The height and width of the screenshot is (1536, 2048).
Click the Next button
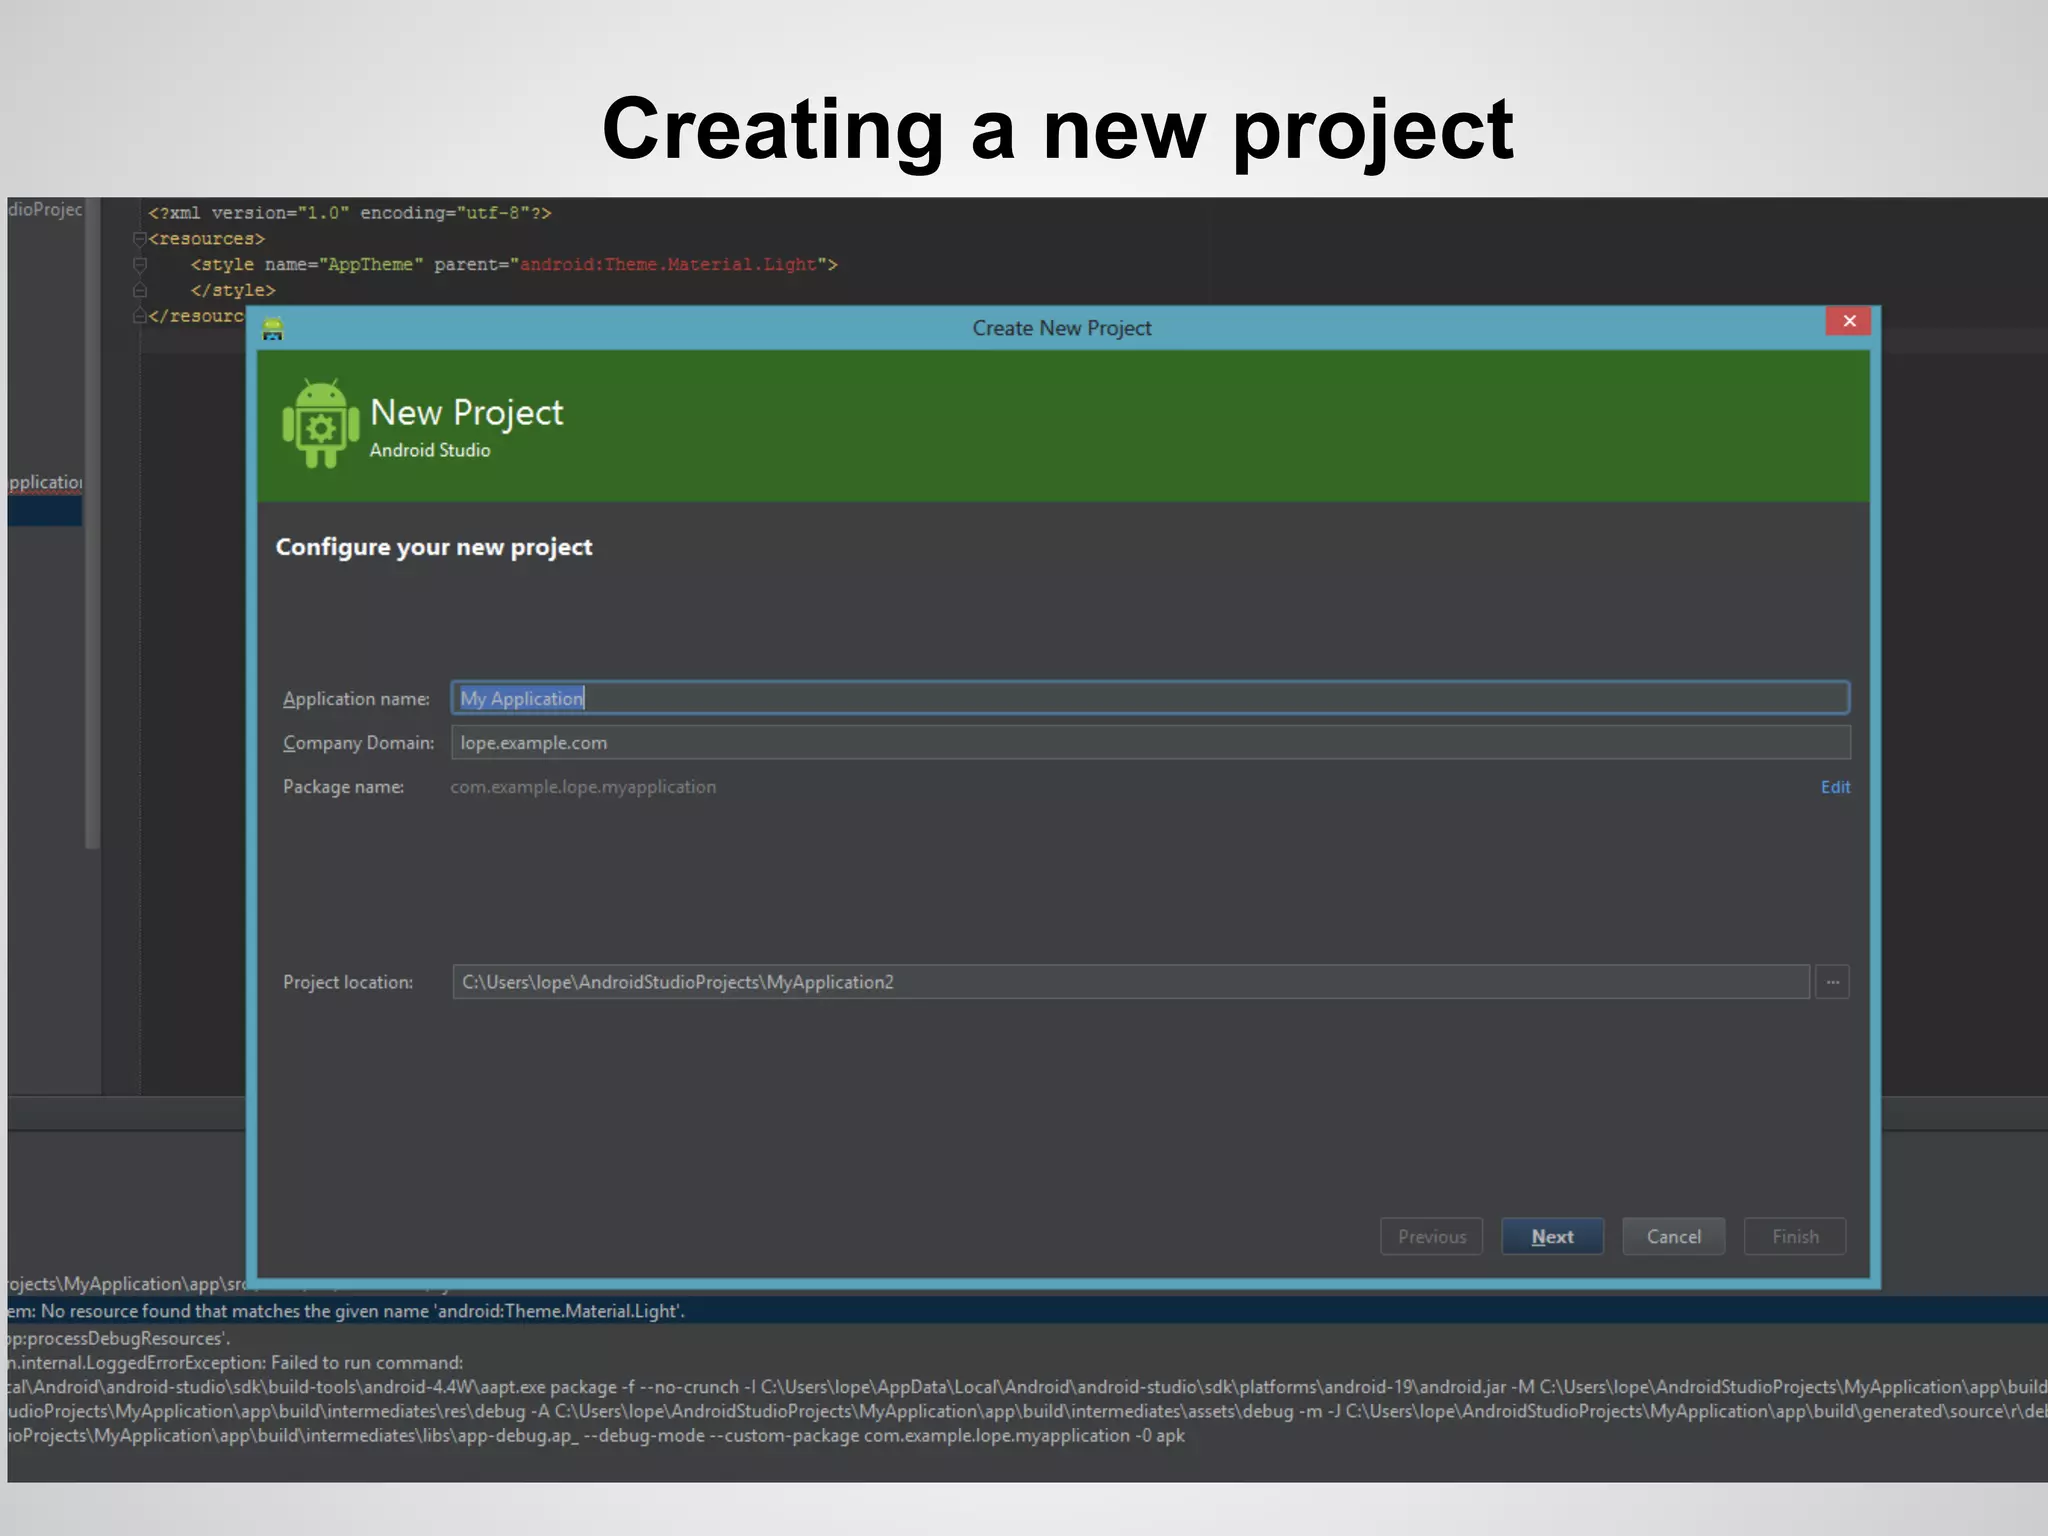1552,1236
